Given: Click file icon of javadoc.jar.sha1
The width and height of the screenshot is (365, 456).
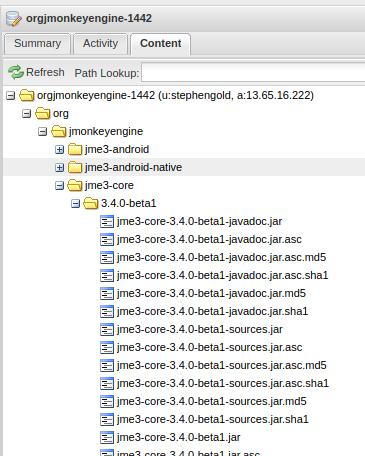Looking at the screenshot, I should [x=107, y=311].
